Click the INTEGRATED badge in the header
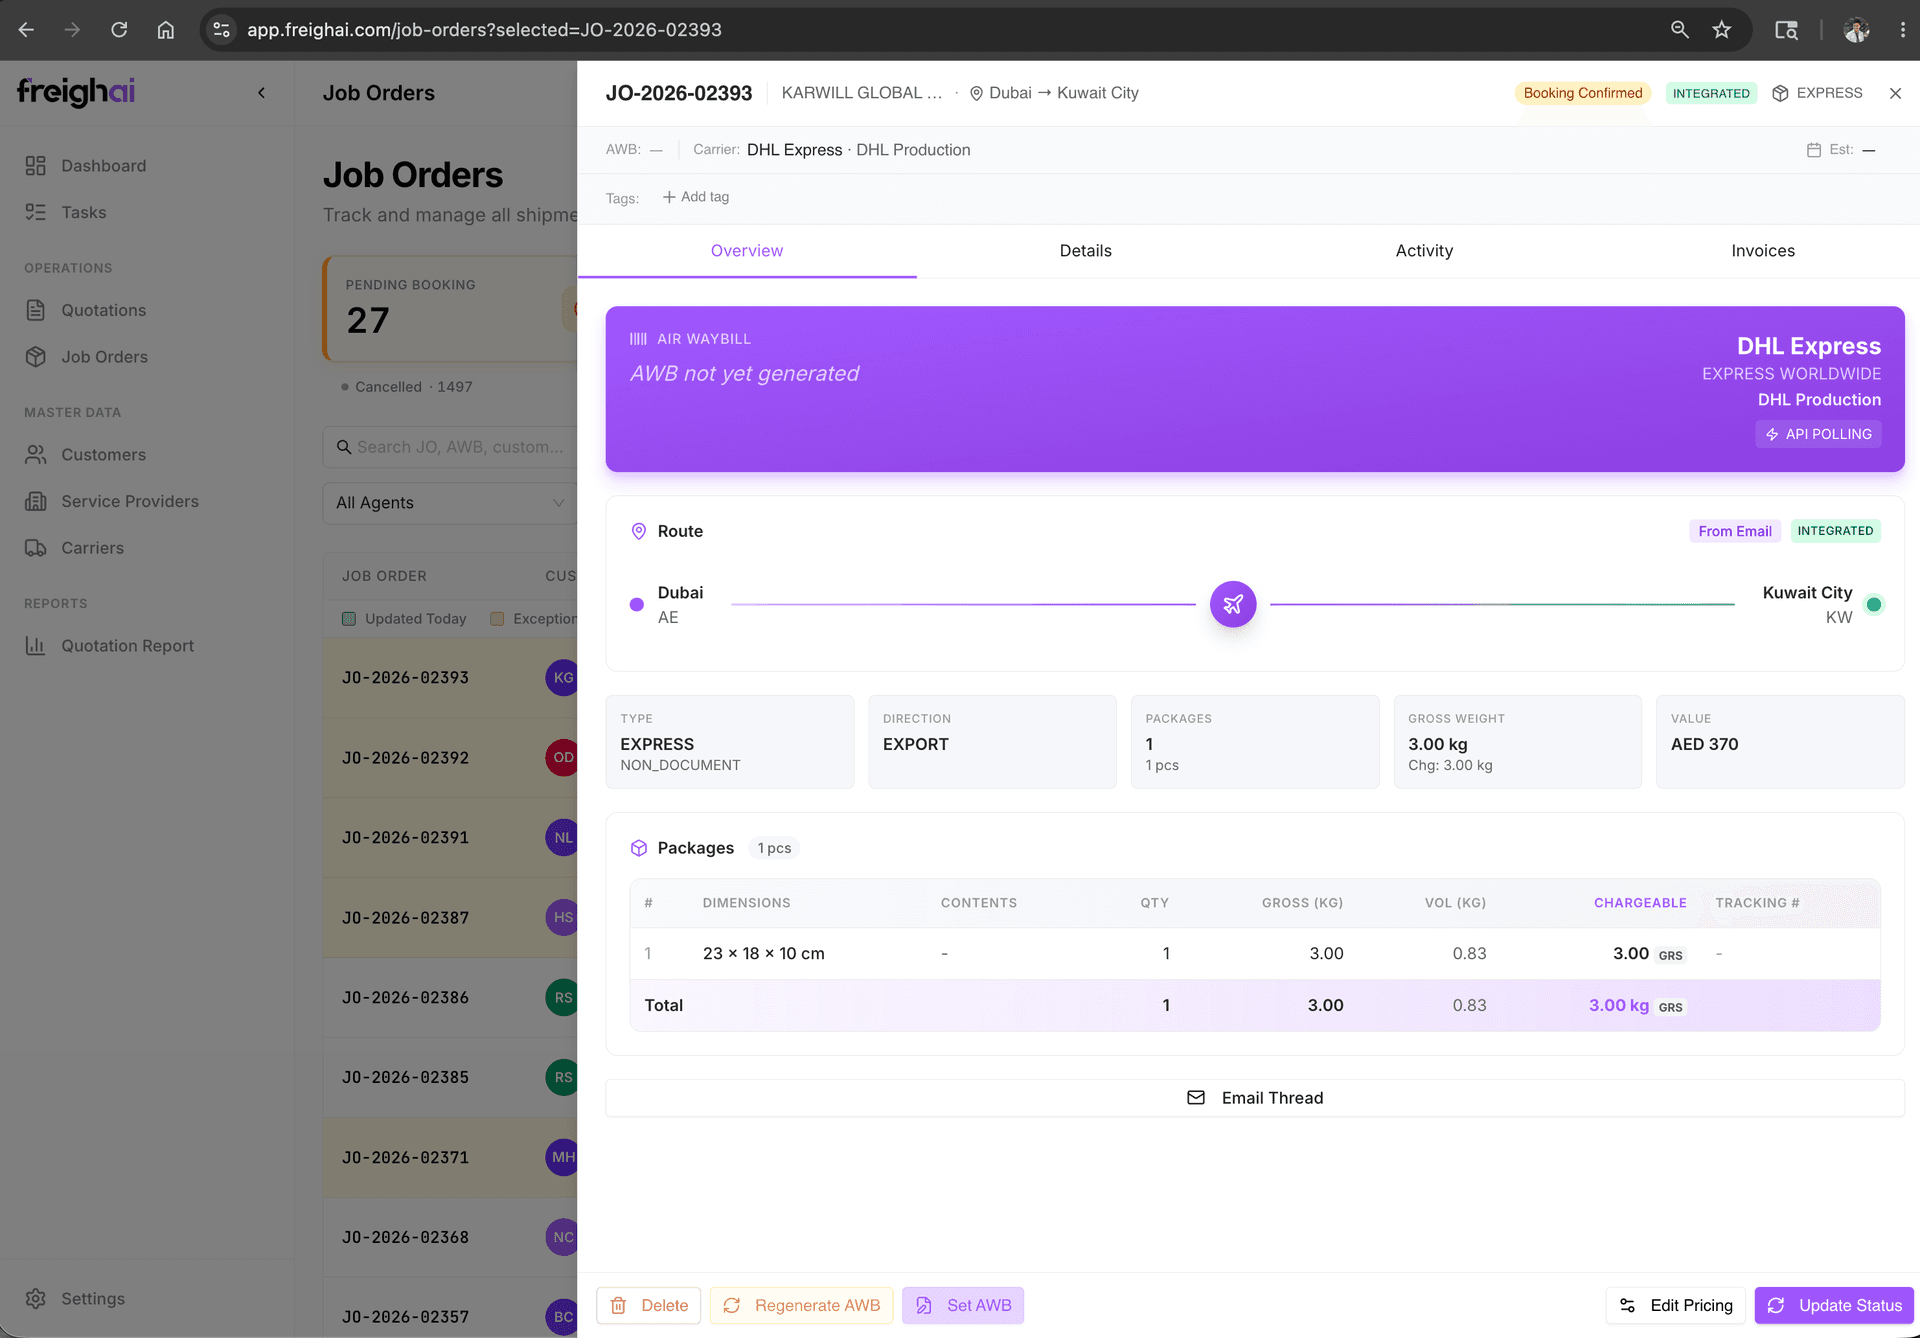This screenshot has width=1920, height=1338. 1711,93
